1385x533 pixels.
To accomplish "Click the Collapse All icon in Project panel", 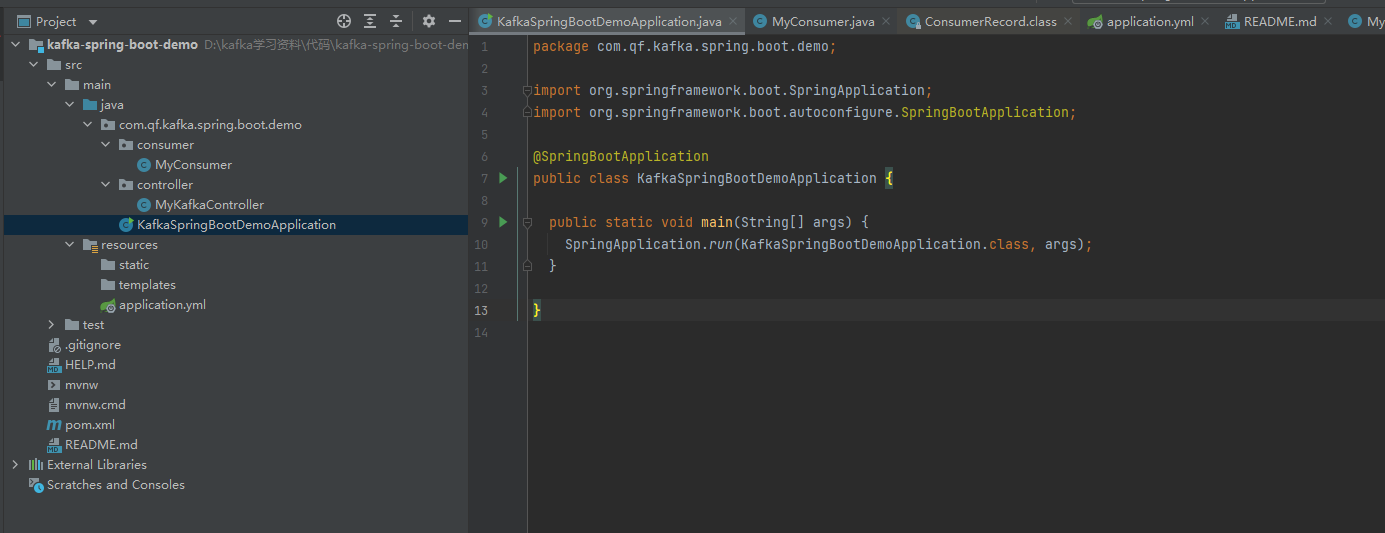I will click(x=396, y=21).
